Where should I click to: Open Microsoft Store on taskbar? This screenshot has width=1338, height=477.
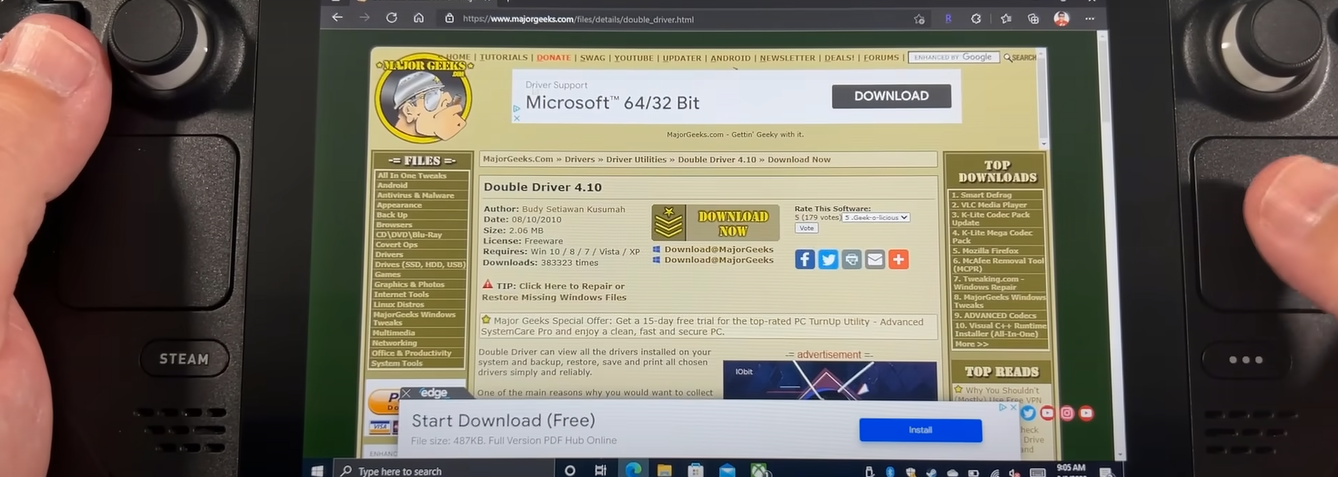point(695,470)
